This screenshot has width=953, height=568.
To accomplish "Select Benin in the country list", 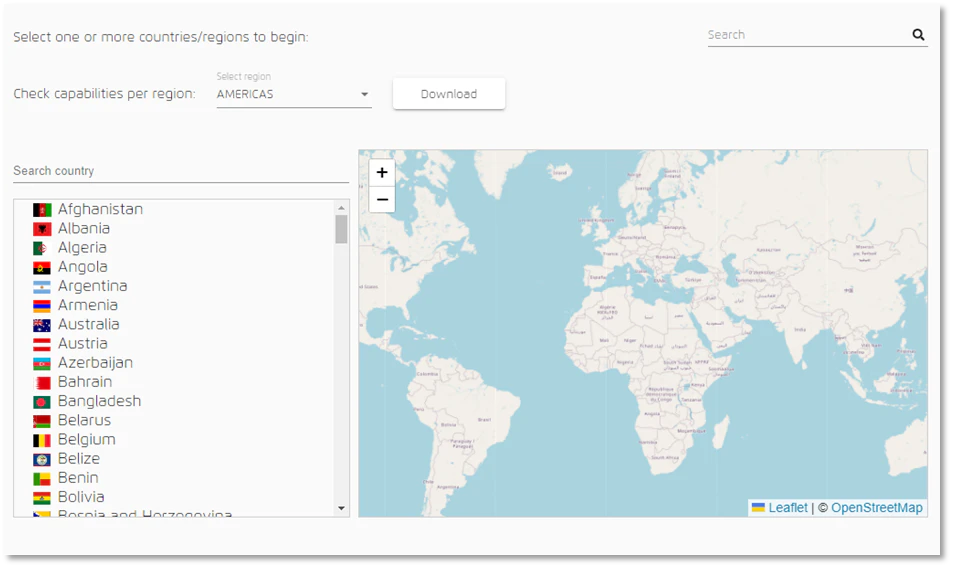I will coord(78,478).
